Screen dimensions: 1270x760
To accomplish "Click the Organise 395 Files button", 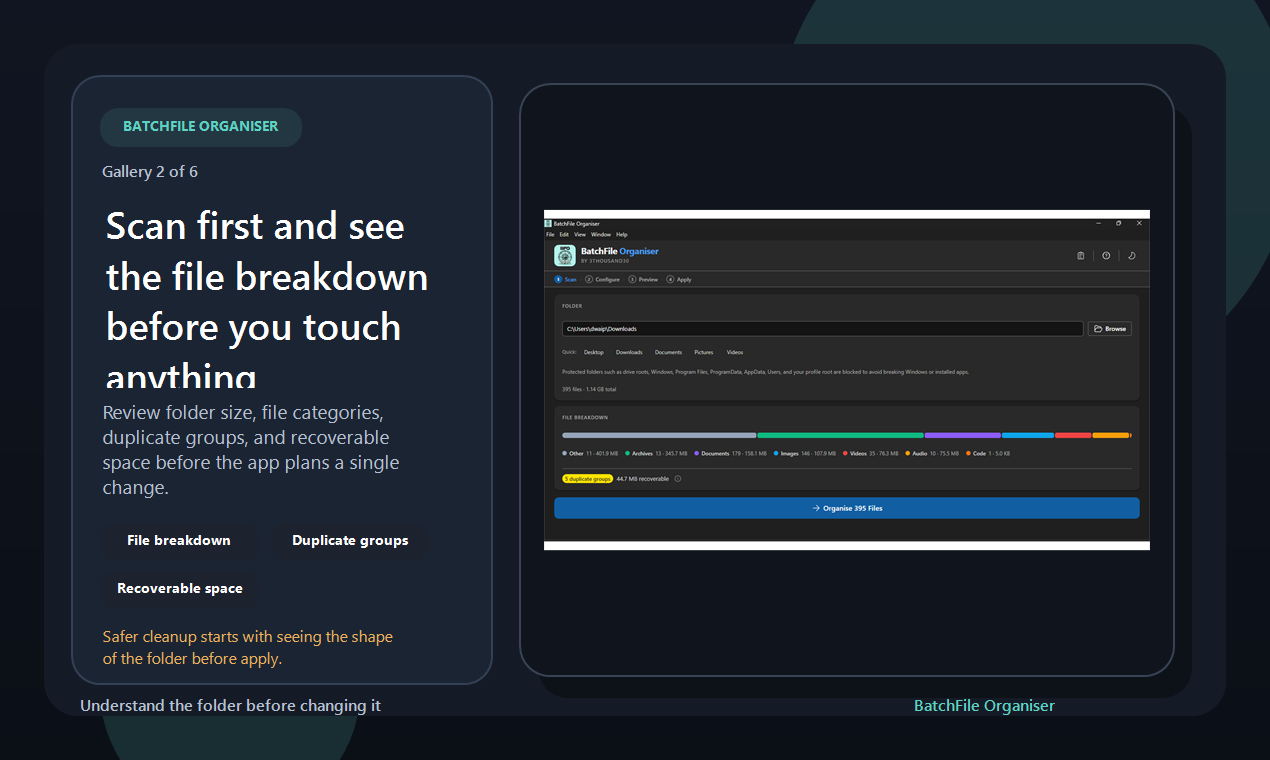I will 846,508.
